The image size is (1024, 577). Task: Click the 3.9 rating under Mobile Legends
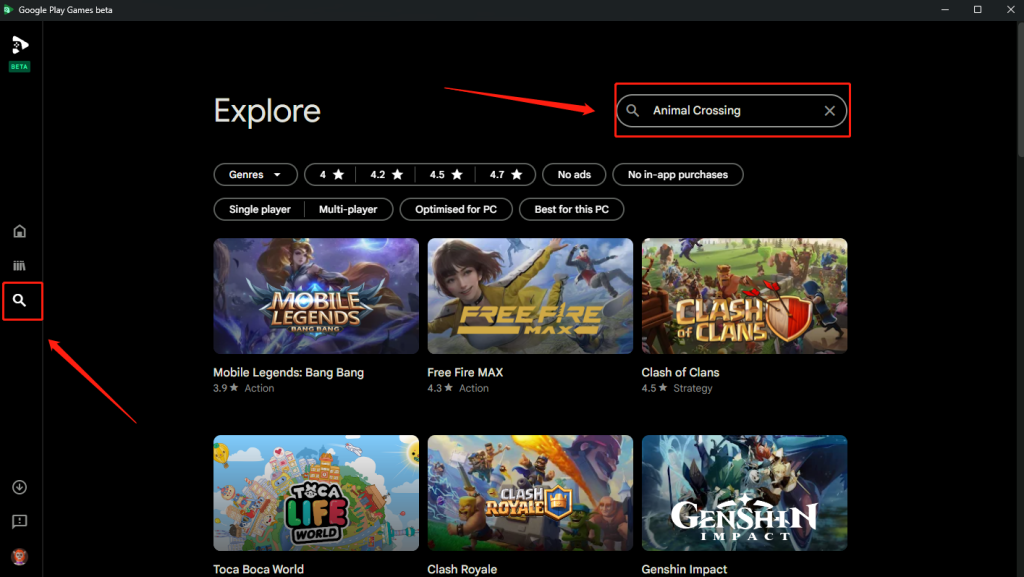click(x=225, y=388)
